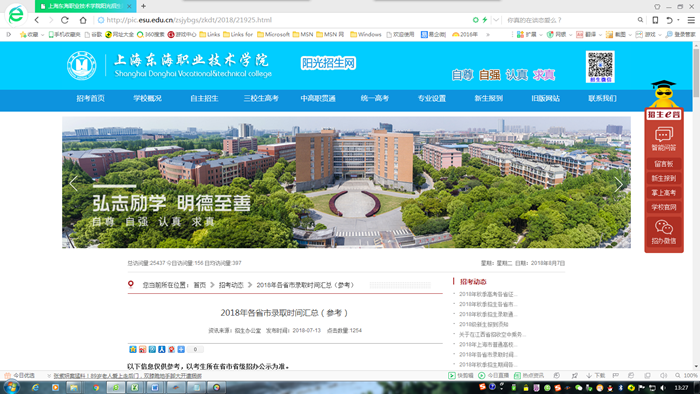Click 首页 breadcrumb link
The width and height of the screenshot is (700, 394).
pyautogui.click(x=200, y=285)
